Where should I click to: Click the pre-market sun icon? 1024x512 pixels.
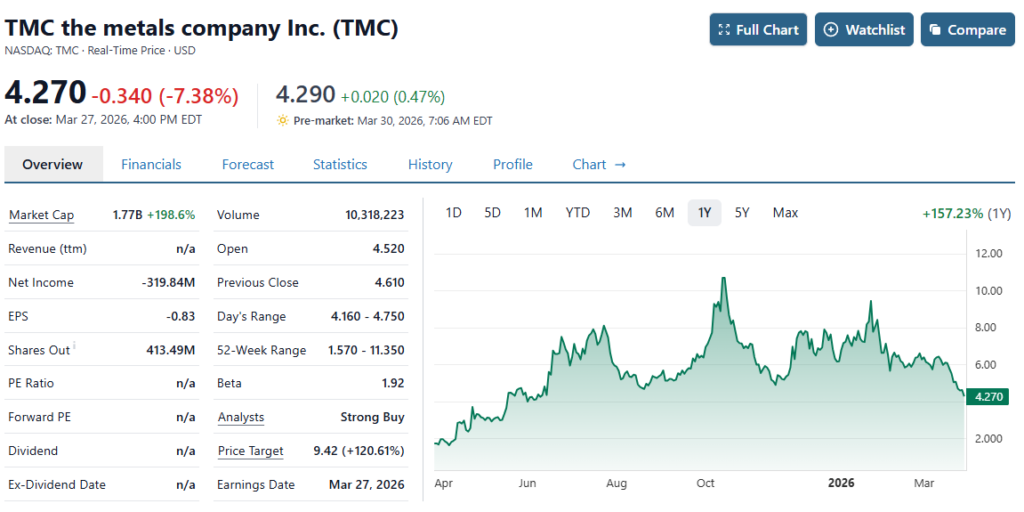pos(283,121)
